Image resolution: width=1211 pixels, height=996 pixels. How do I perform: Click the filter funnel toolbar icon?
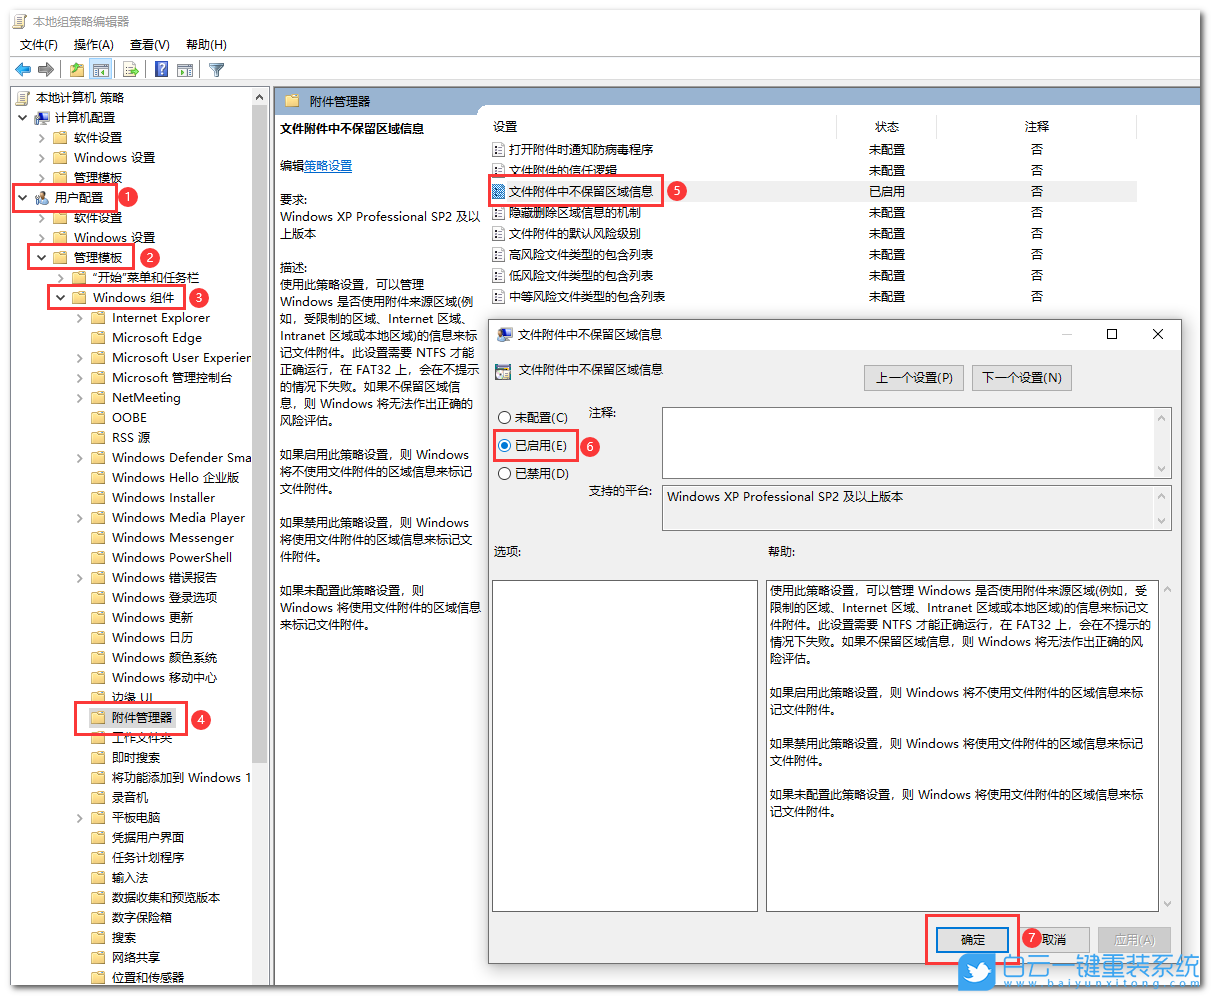(215, 68)
